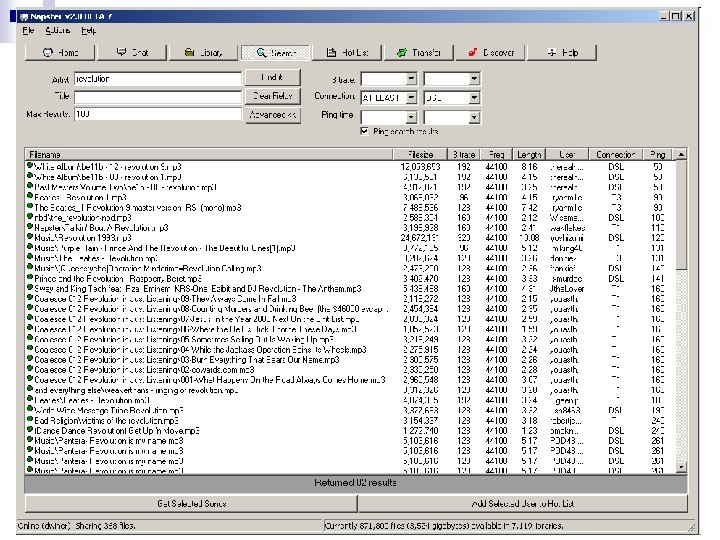This screenshot has width=720, height=540.
Task: Click green dot beside Revolution 1993 row
Action: click(30, 236)
